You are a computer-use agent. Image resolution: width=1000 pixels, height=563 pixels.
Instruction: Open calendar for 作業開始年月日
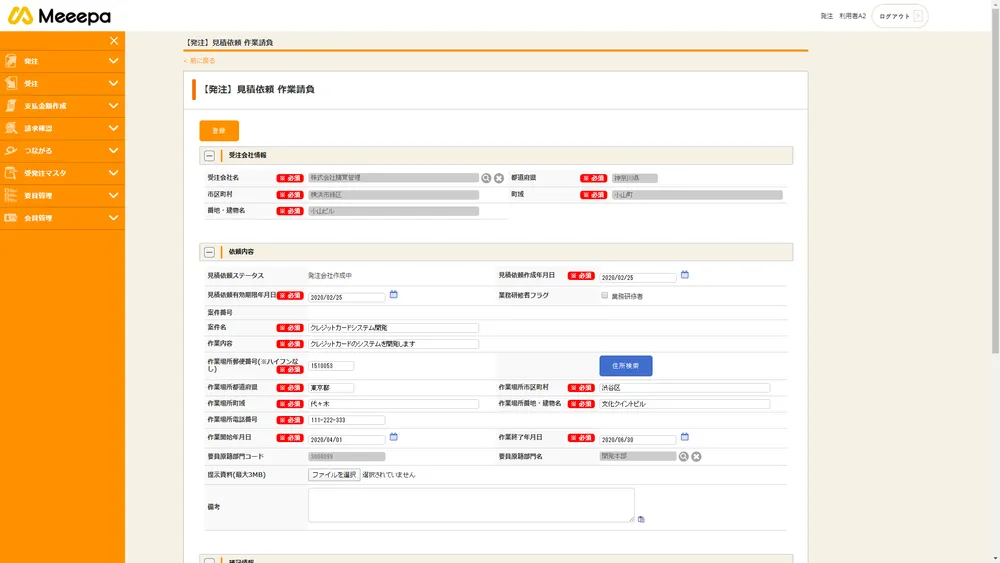click(x=393, y=437)
